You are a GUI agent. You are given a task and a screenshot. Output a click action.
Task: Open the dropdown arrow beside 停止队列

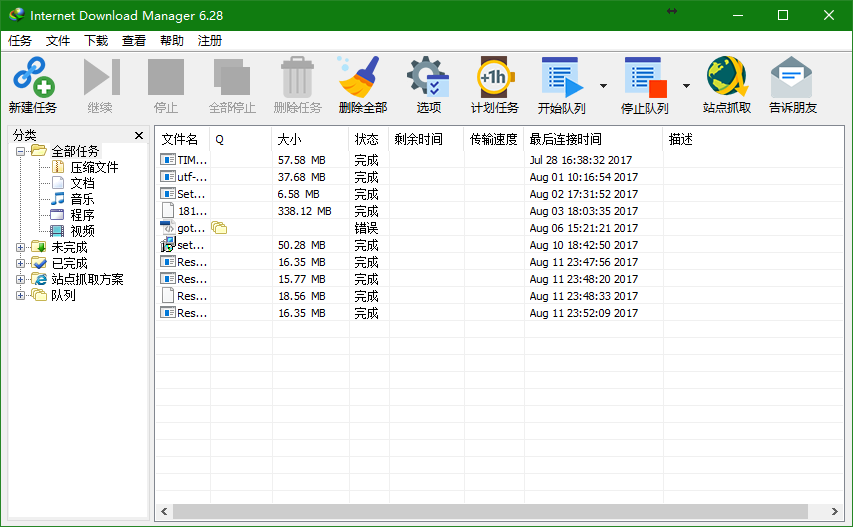click(686, 86)
